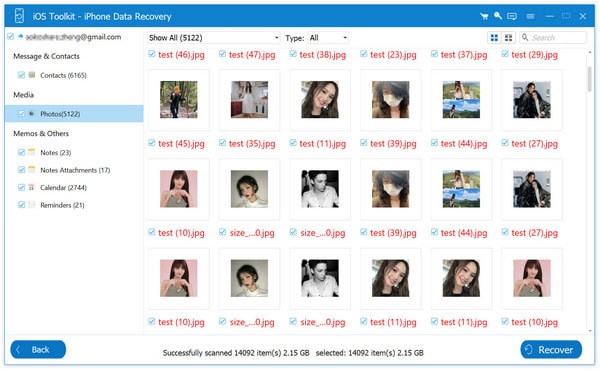Uncheck the test (35).jpg checkbox
The image size is (600, 370).
click(222, 143)
